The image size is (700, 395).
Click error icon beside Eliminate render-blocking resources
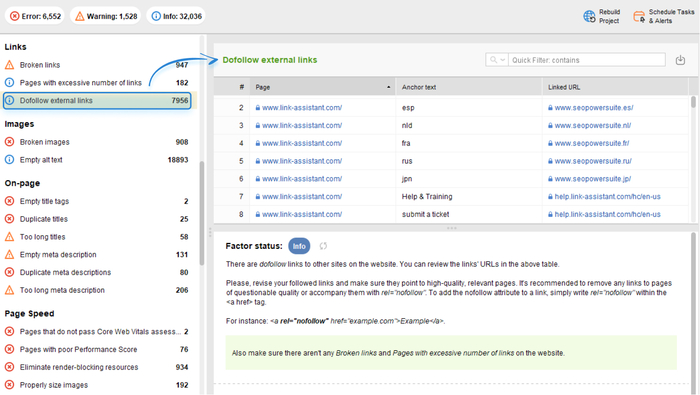pos(9,367)
